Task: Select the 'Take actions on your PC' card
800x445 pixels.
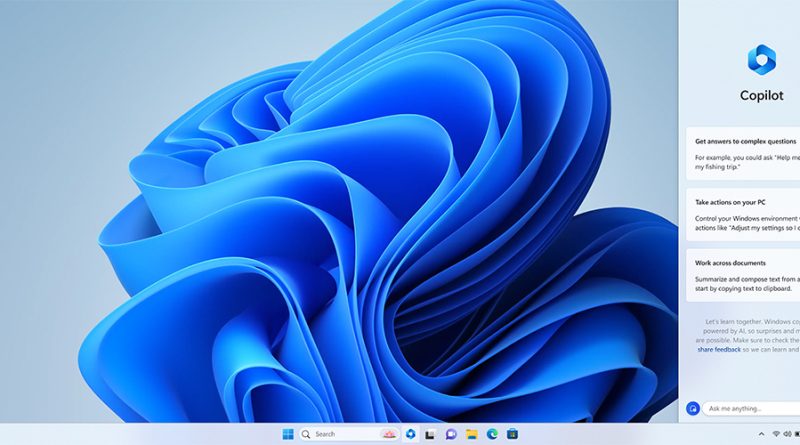Action: point(743,215)
